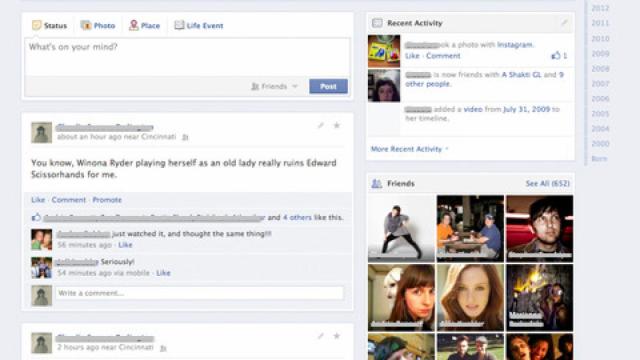Jump to 2008 on timeline
Viewport: 640px width, 360px height.
click(600, 69)
